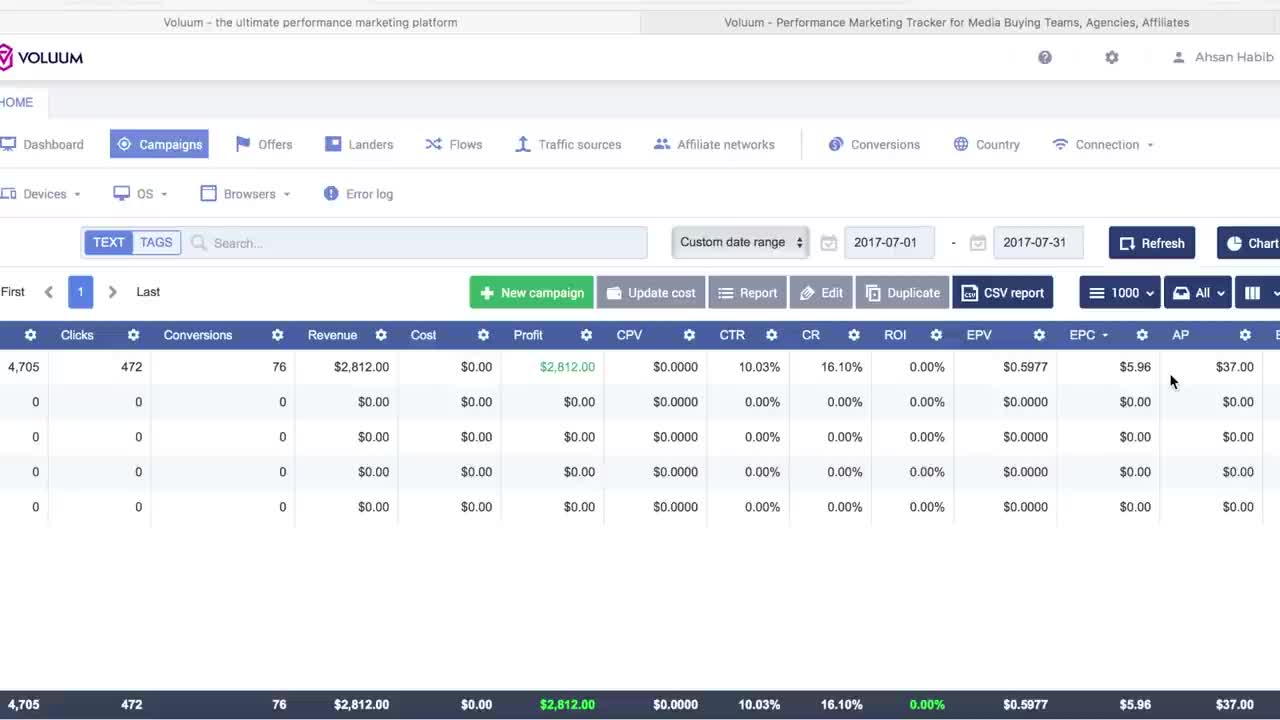Go to next page arrow
The image size is (1280, 720).
[112, 292]
